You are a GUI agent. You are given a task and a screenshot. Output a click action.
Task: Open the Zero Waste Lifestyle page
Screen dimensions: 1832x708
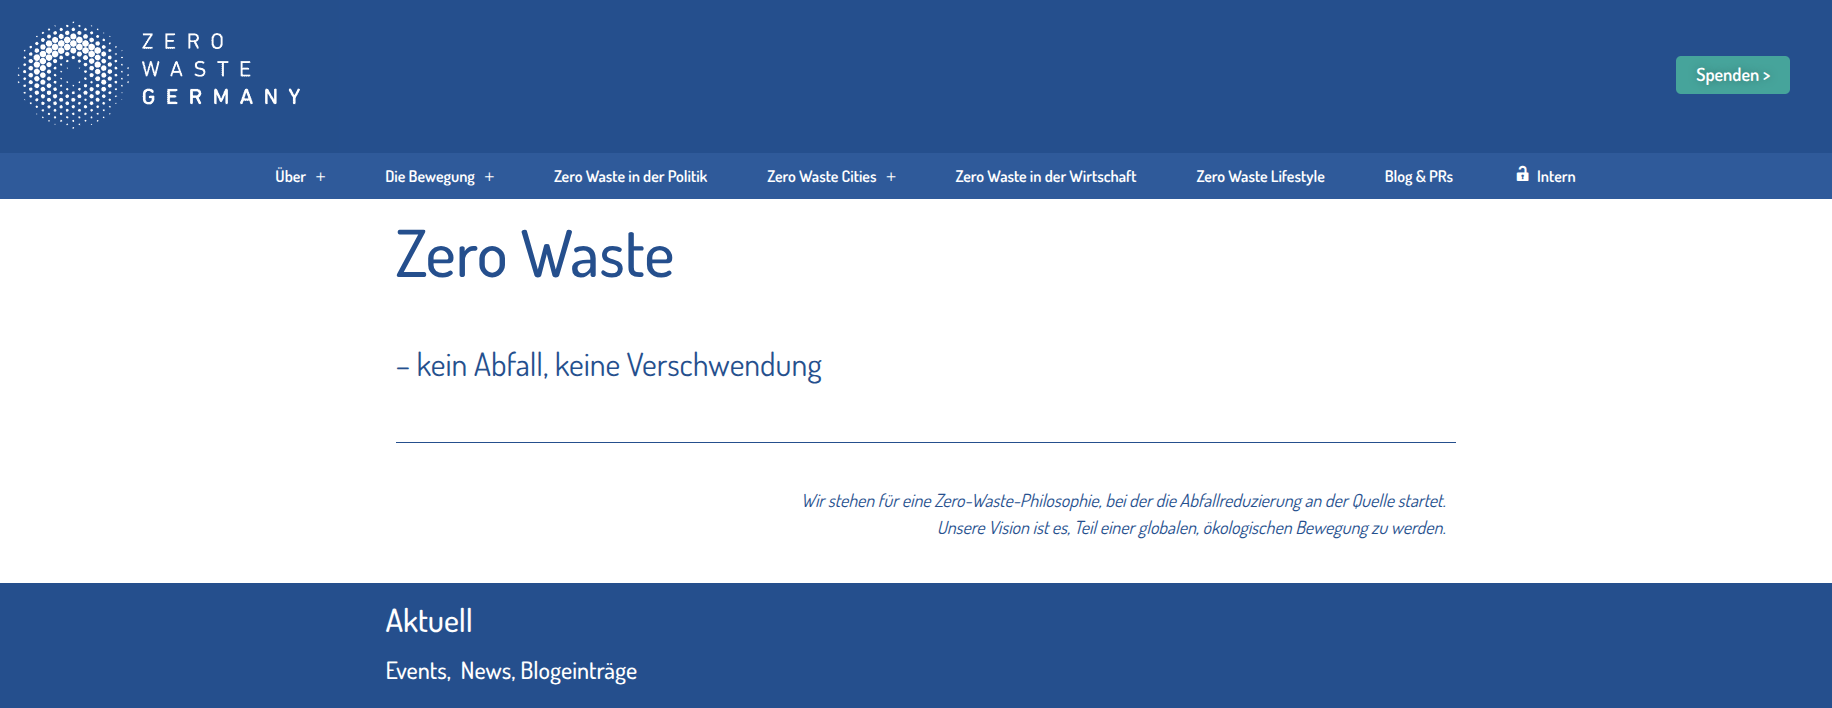click(x=1260, y=177)
